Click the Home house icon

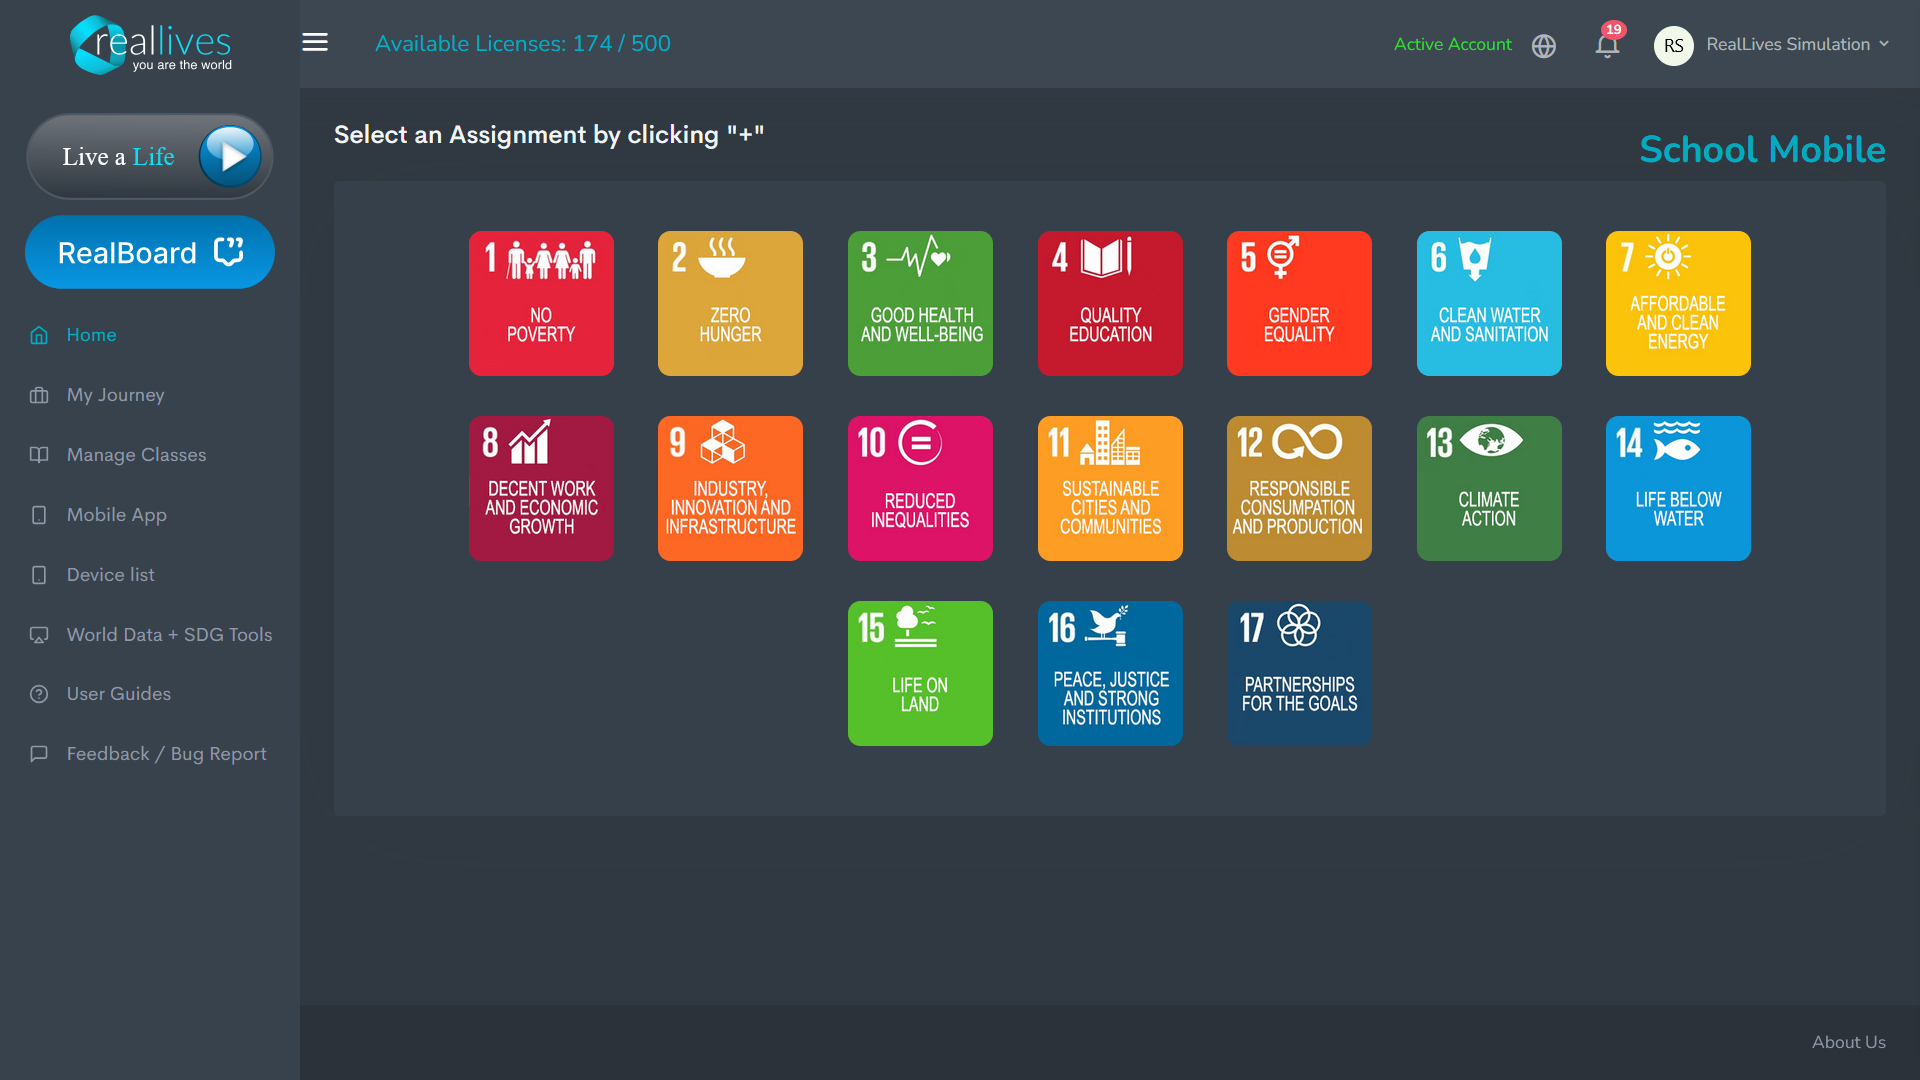pyautogui.click(x=39, y=335)
